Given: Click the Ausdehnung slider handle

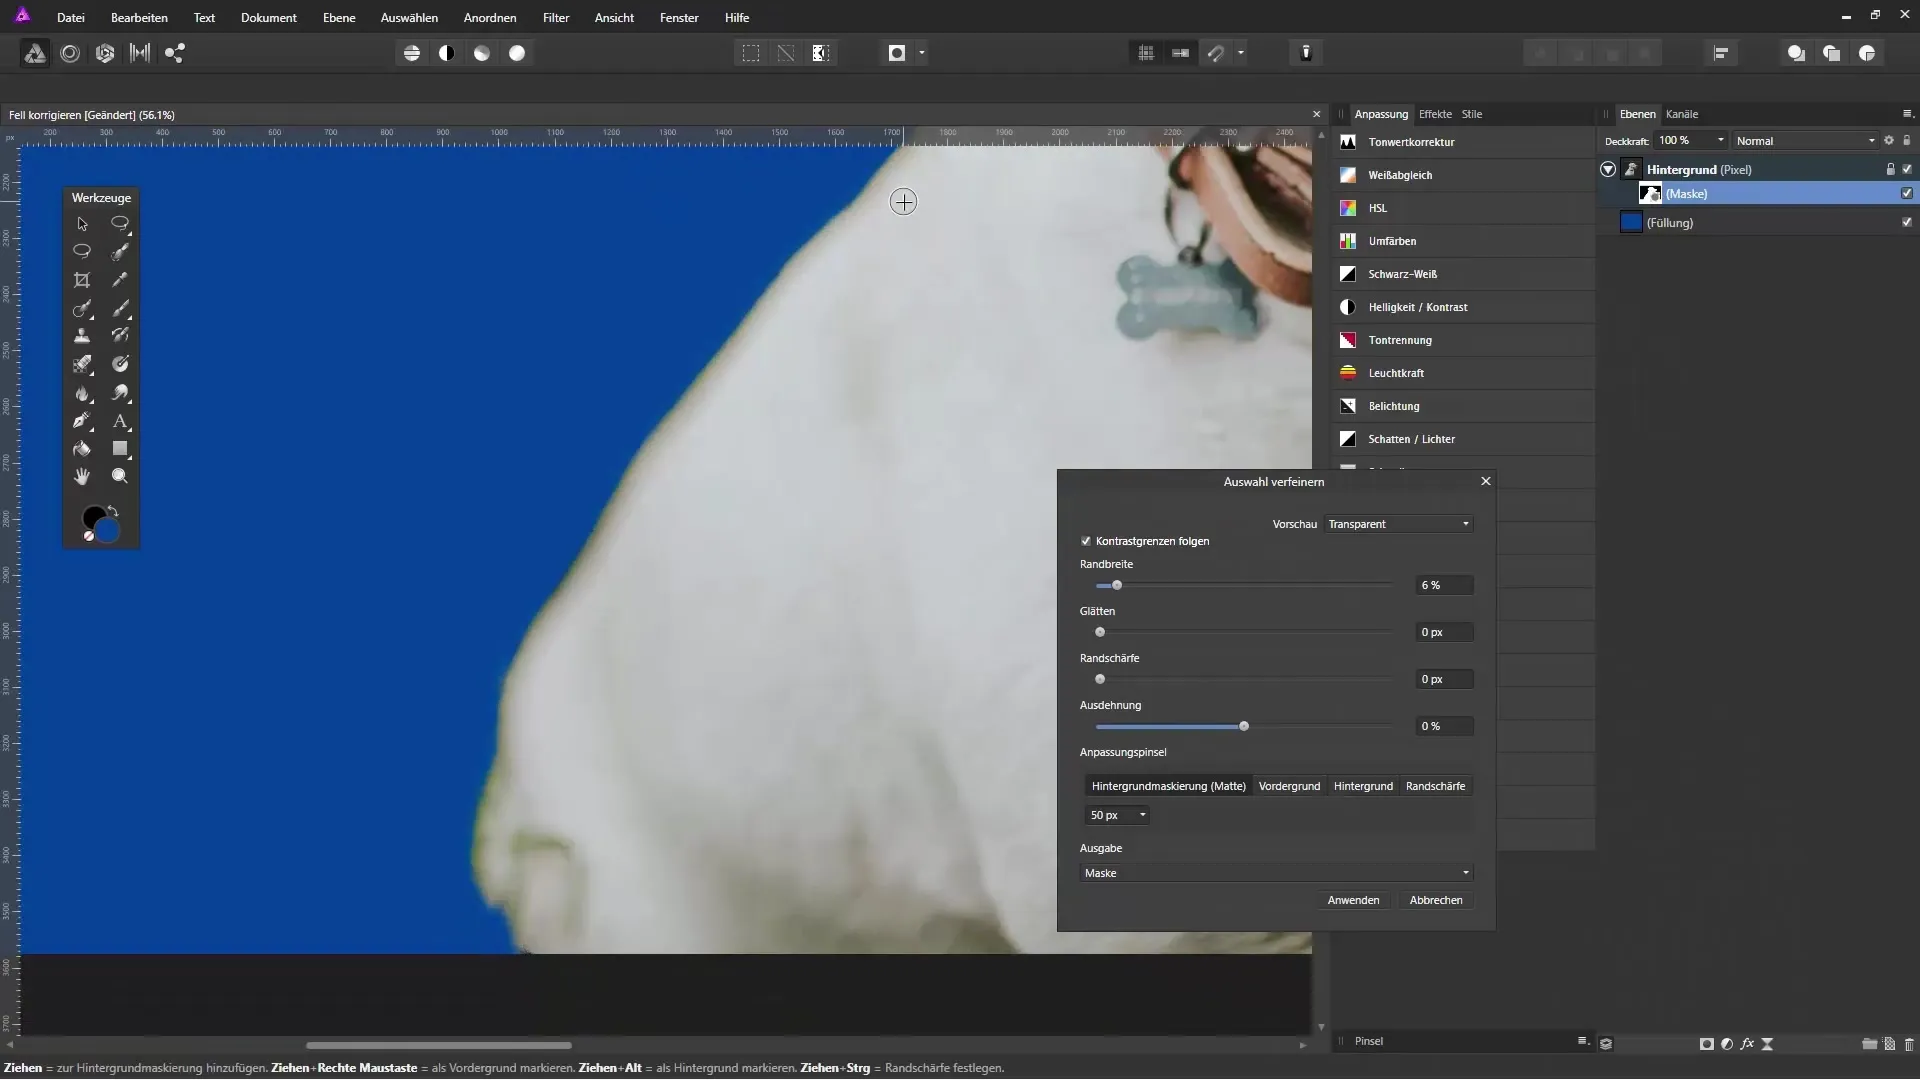Looking at the screenshot, I should [1244, 727].
